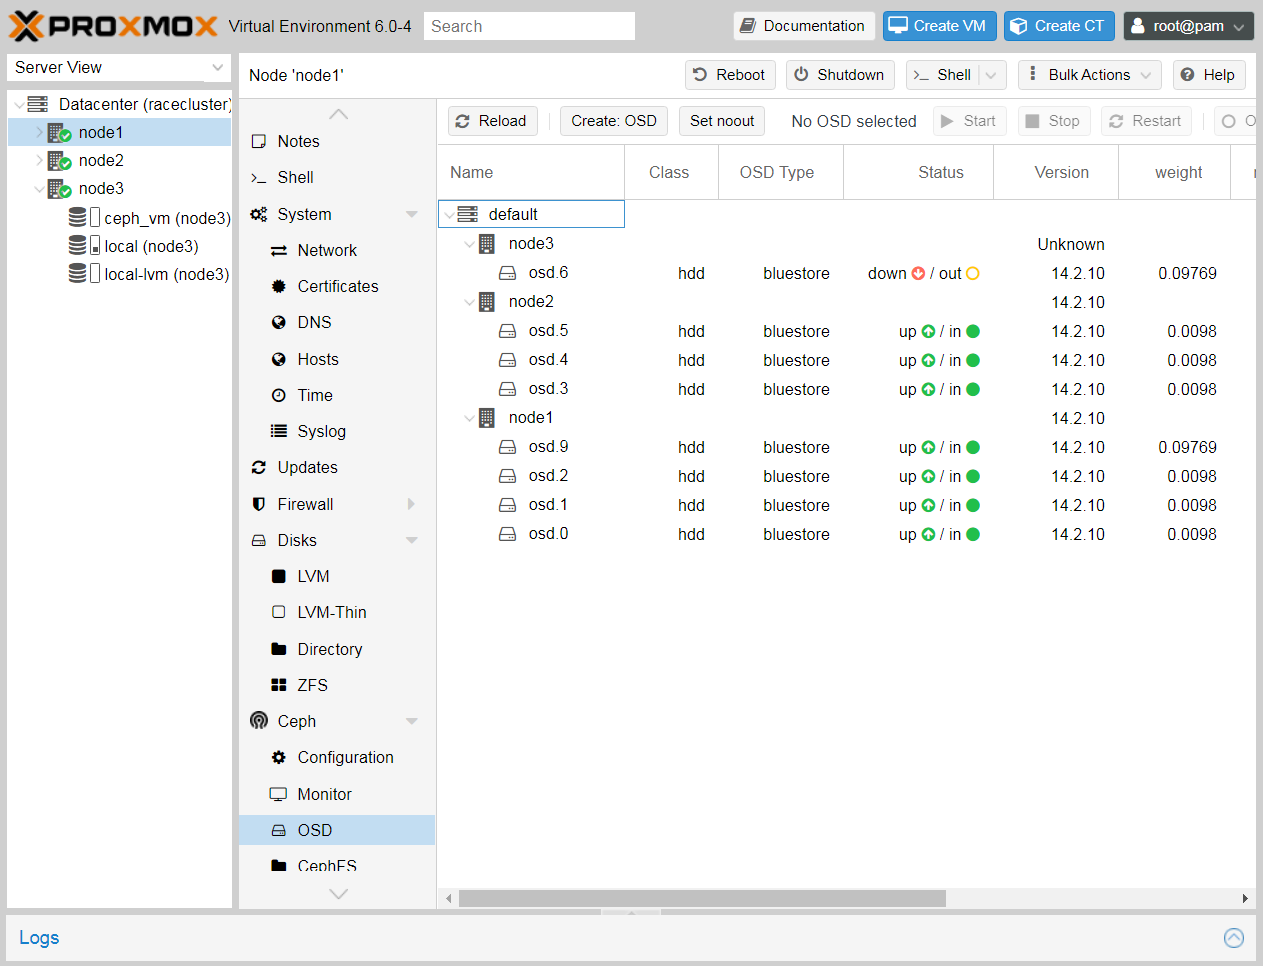Click right arrow of horizontal scrollbar
Viewport: 1263px width, 966px height.
click(x=1245, y=898)
